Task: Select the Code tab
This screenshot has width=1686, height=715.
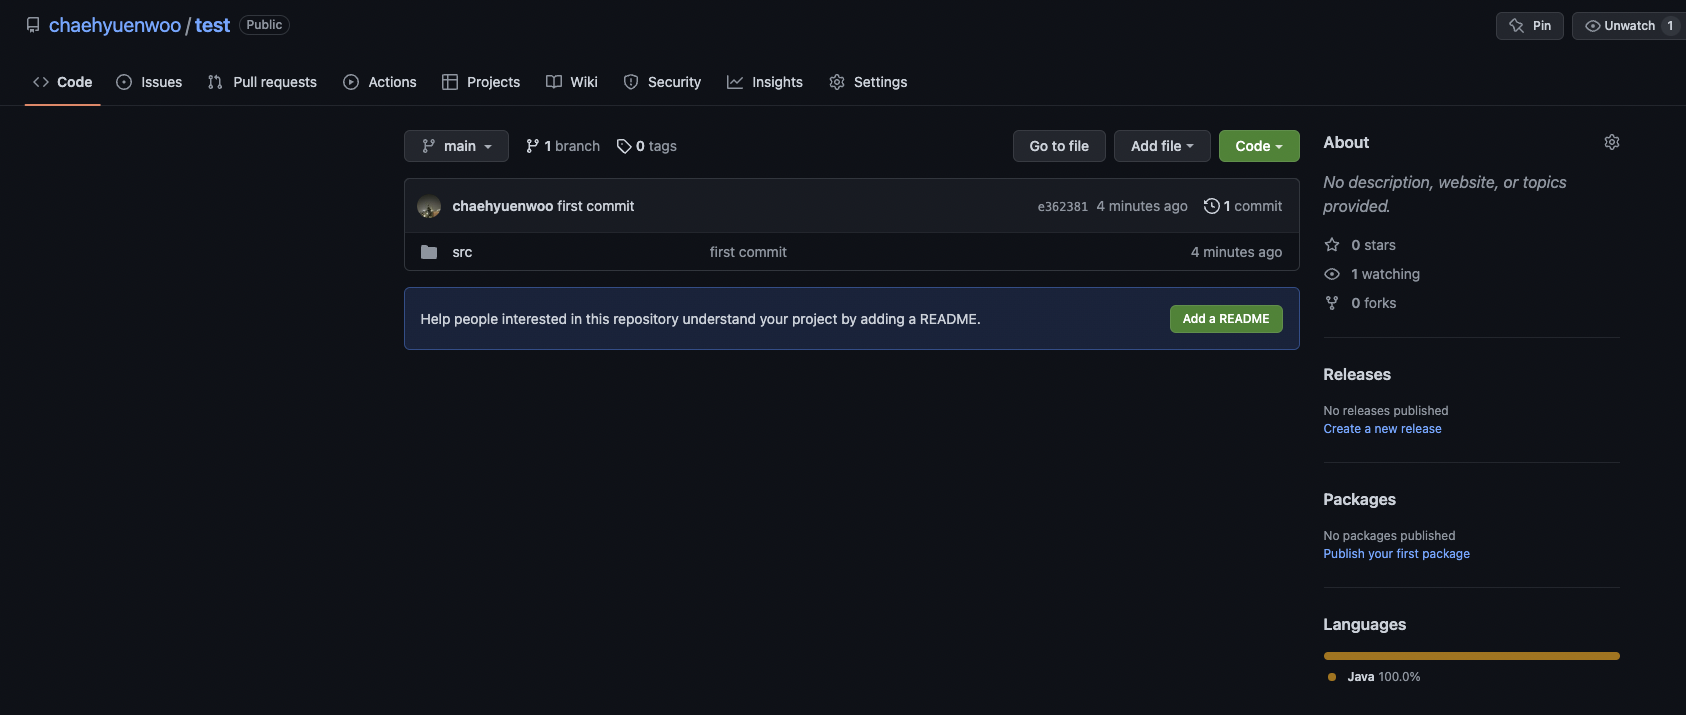Action: point(63,82)
